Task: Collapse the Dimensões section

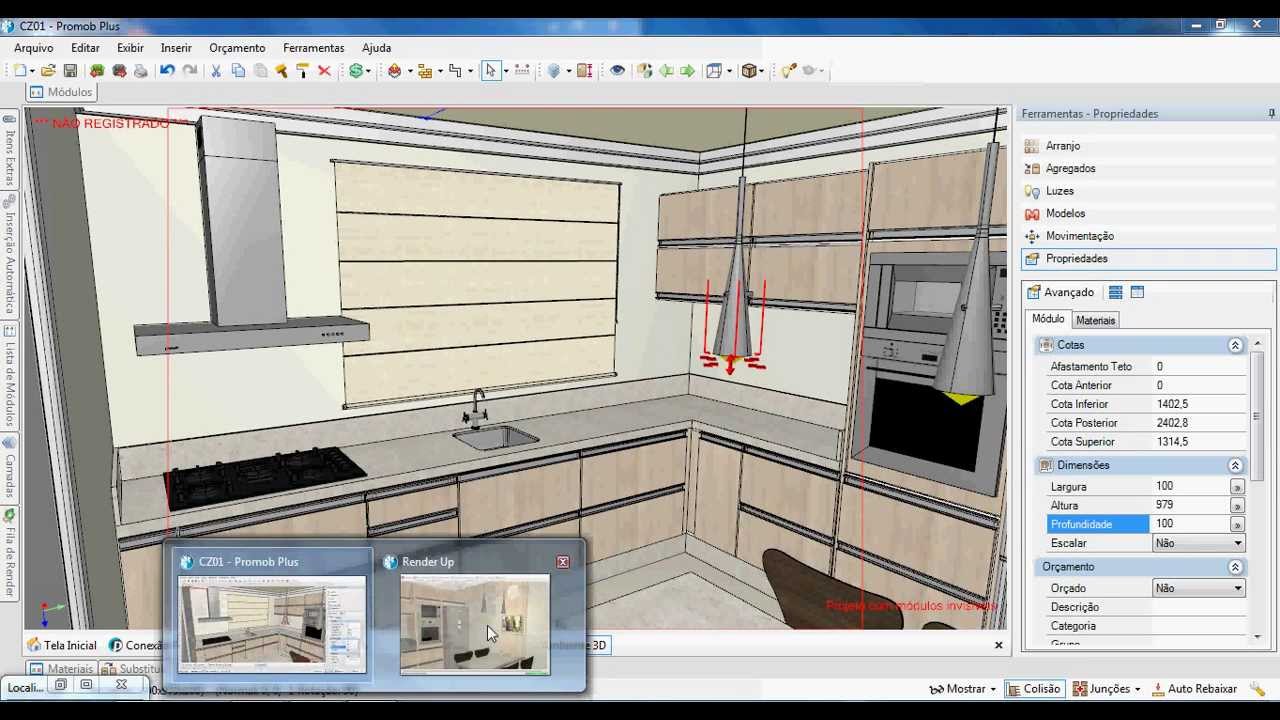Action: pos(1235,465)
